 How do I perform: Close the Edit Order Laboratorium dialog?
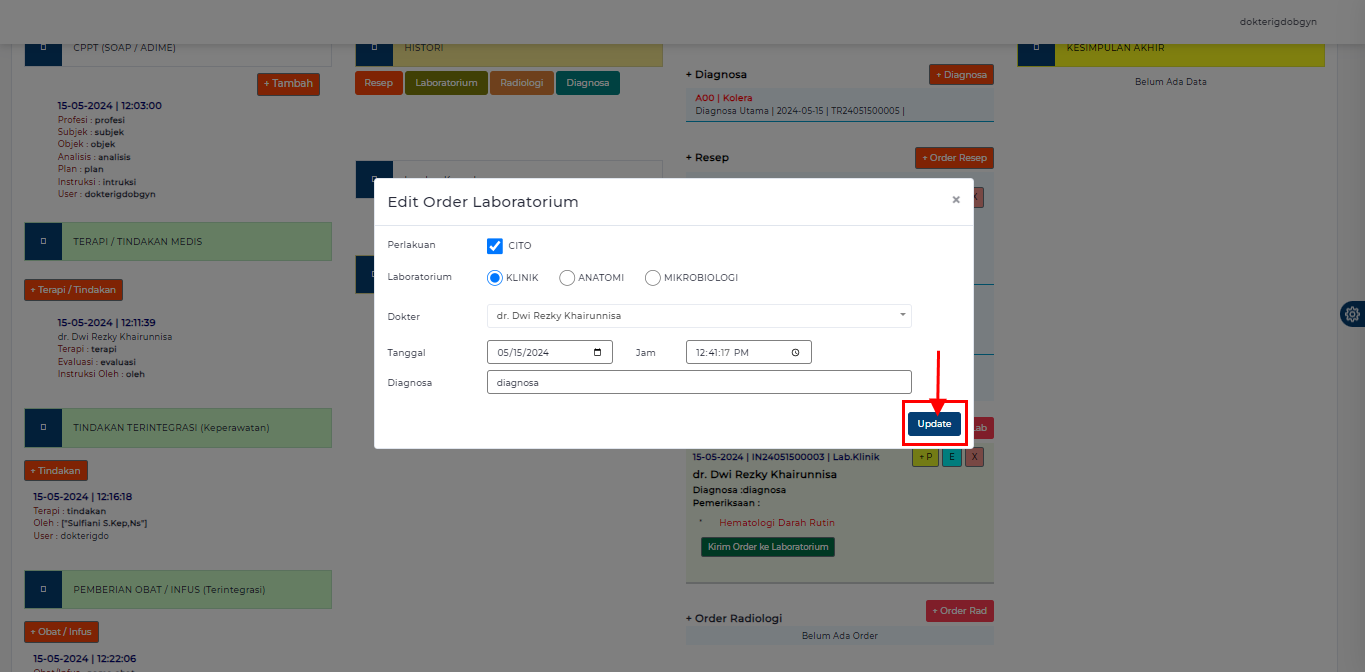click(955, 200)
